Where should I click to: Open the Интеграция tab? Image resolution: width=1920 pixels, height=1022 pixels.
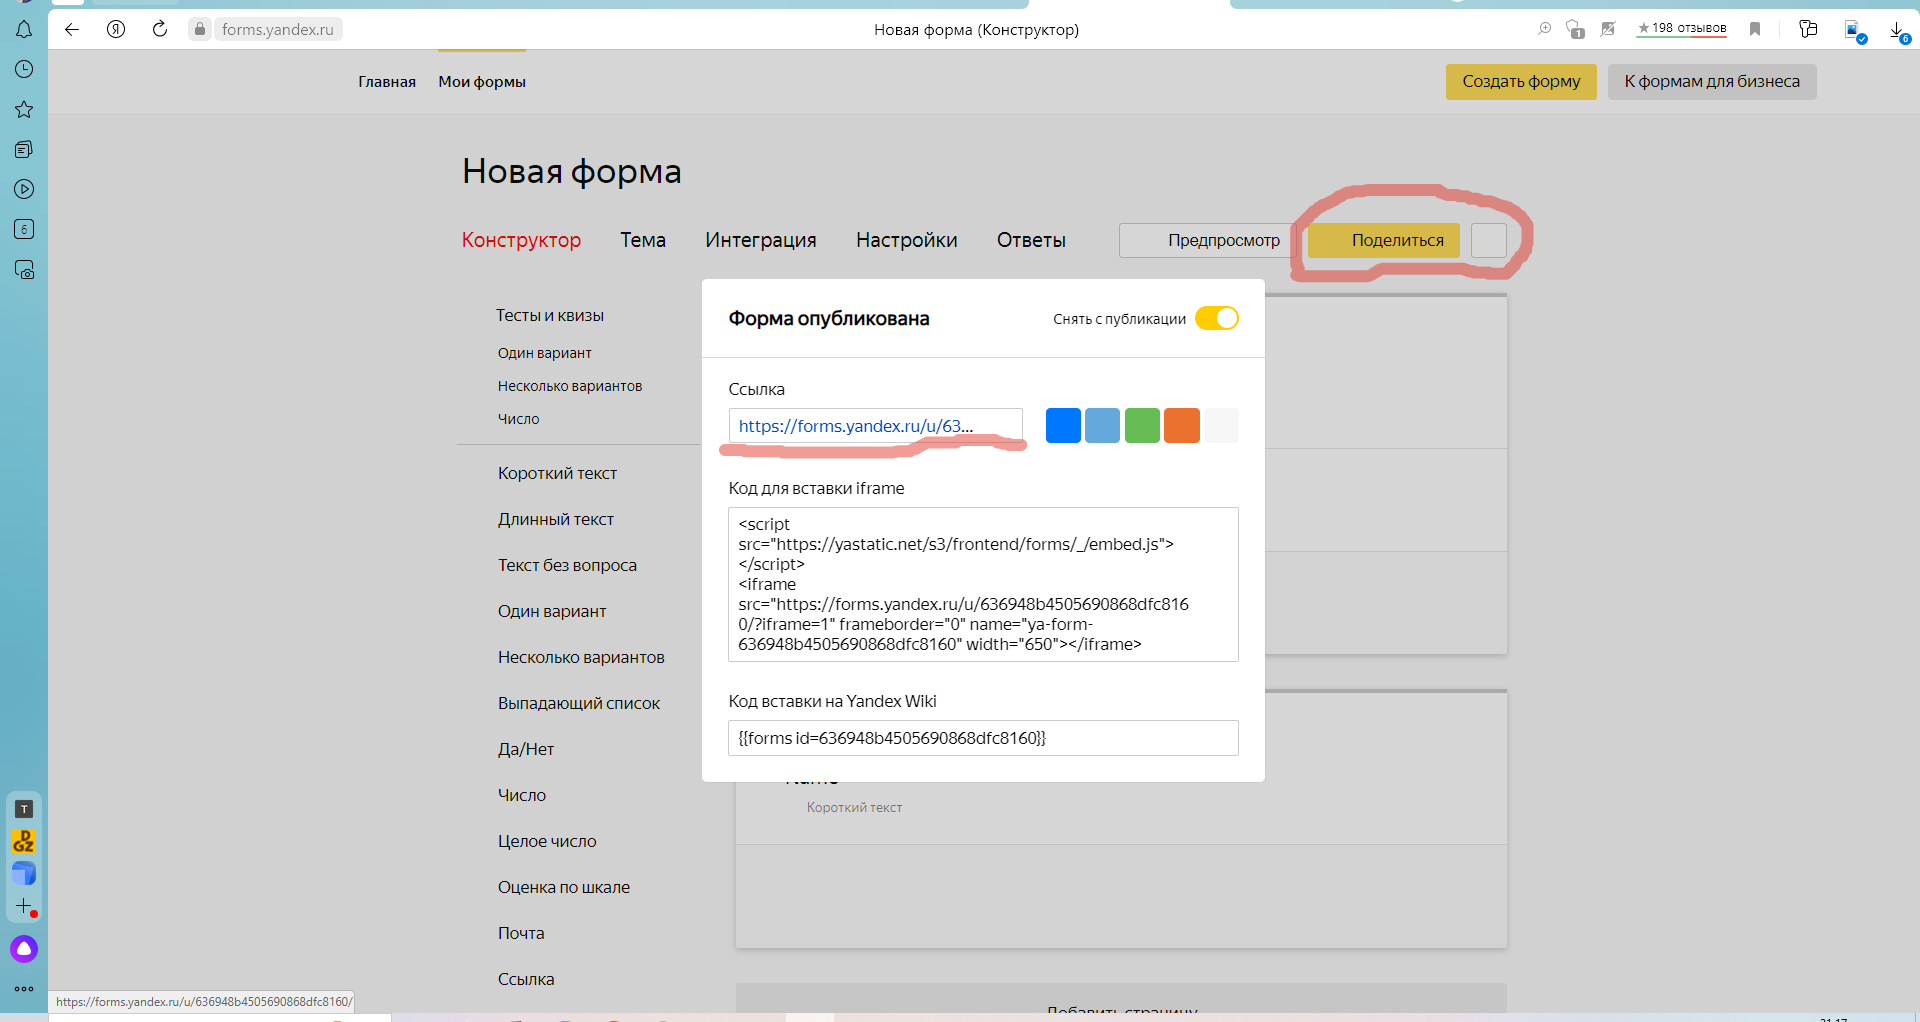pyautogui.click(x=761, y=240)
